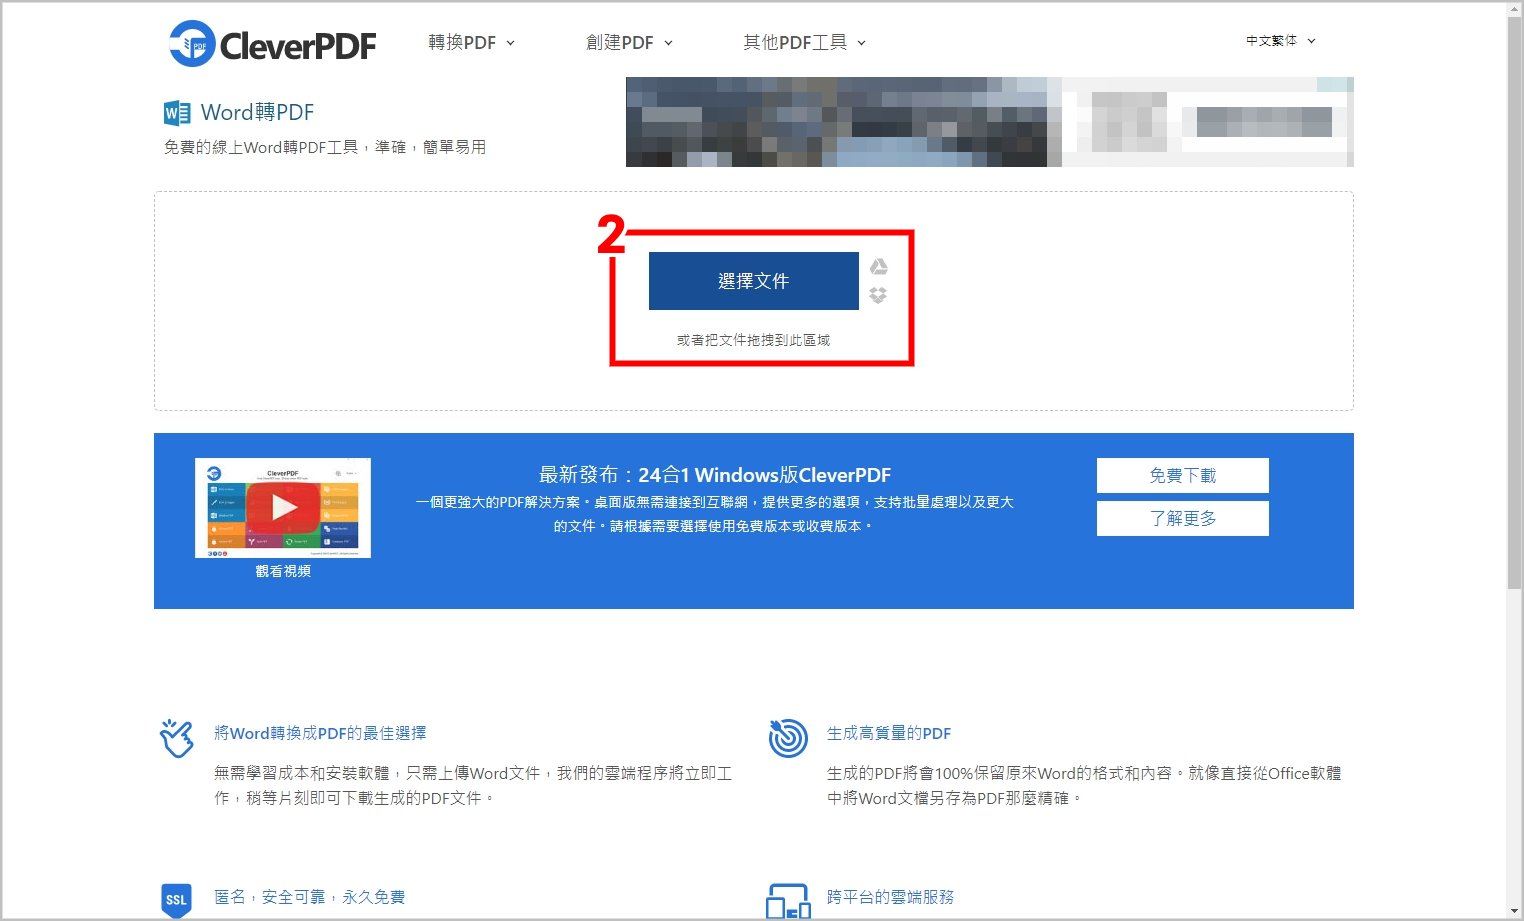The image size is (1524, 921).
Task: Open the 中文繁体 language selector
Action: point(1280,41)
